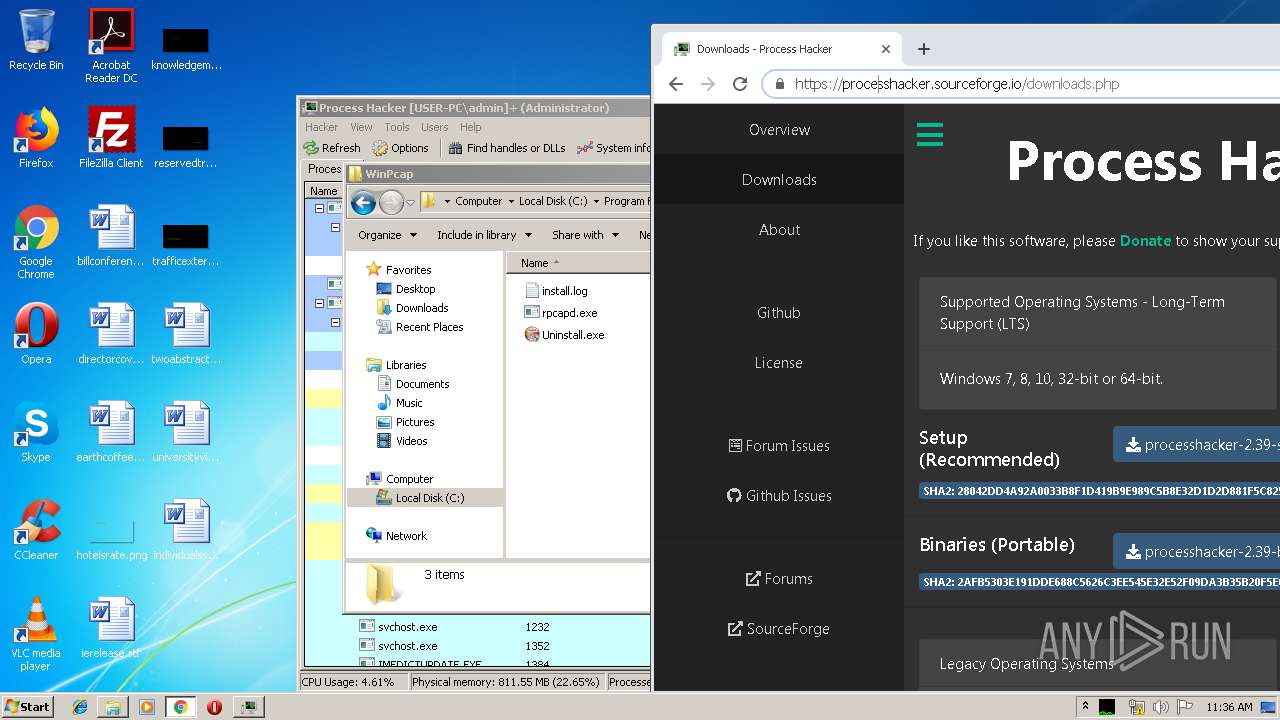
Task: Select the rpcapd.exe file
Action: pos(560,313)
